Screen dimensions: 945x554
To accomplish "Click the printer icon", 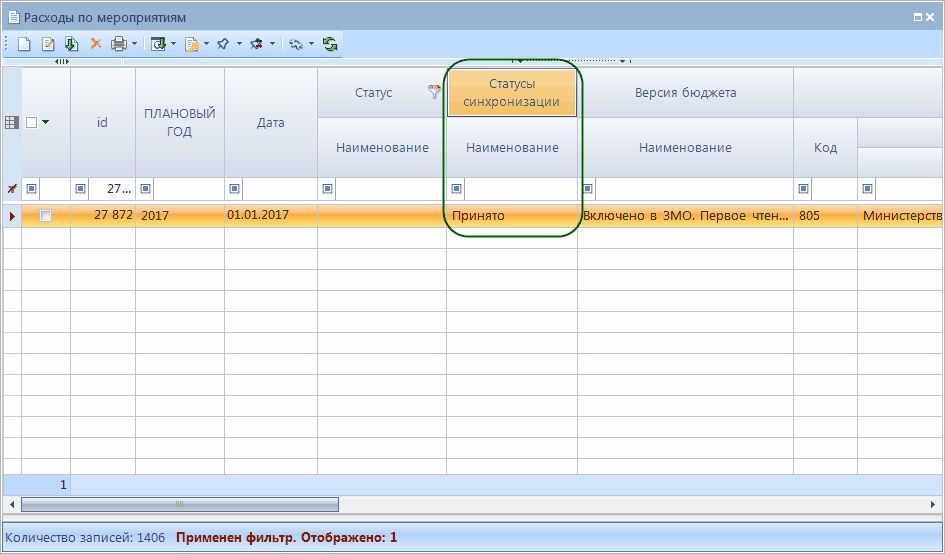I will pyautogui.click(x=119, y=44).
